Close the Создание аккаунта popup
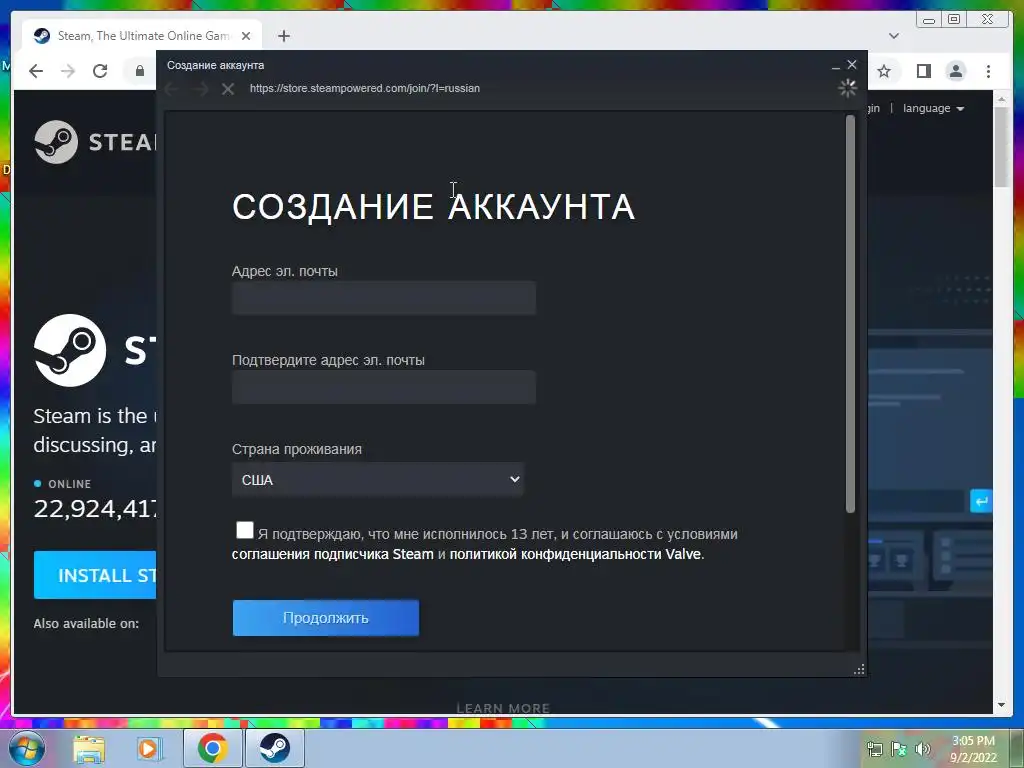1024x768 pixels. click(852, 64)
